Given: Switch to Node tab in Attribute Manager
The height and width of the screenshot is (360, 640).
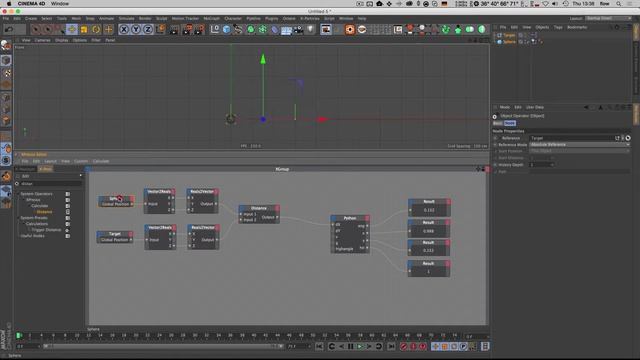Looking at the screenshot, I should click(510, 123).
